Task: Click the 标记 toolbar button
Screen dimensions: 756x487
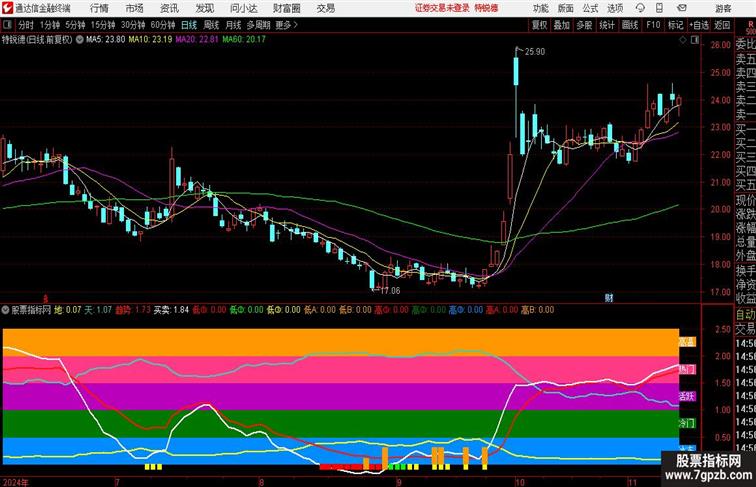Action: pos(675,25)
